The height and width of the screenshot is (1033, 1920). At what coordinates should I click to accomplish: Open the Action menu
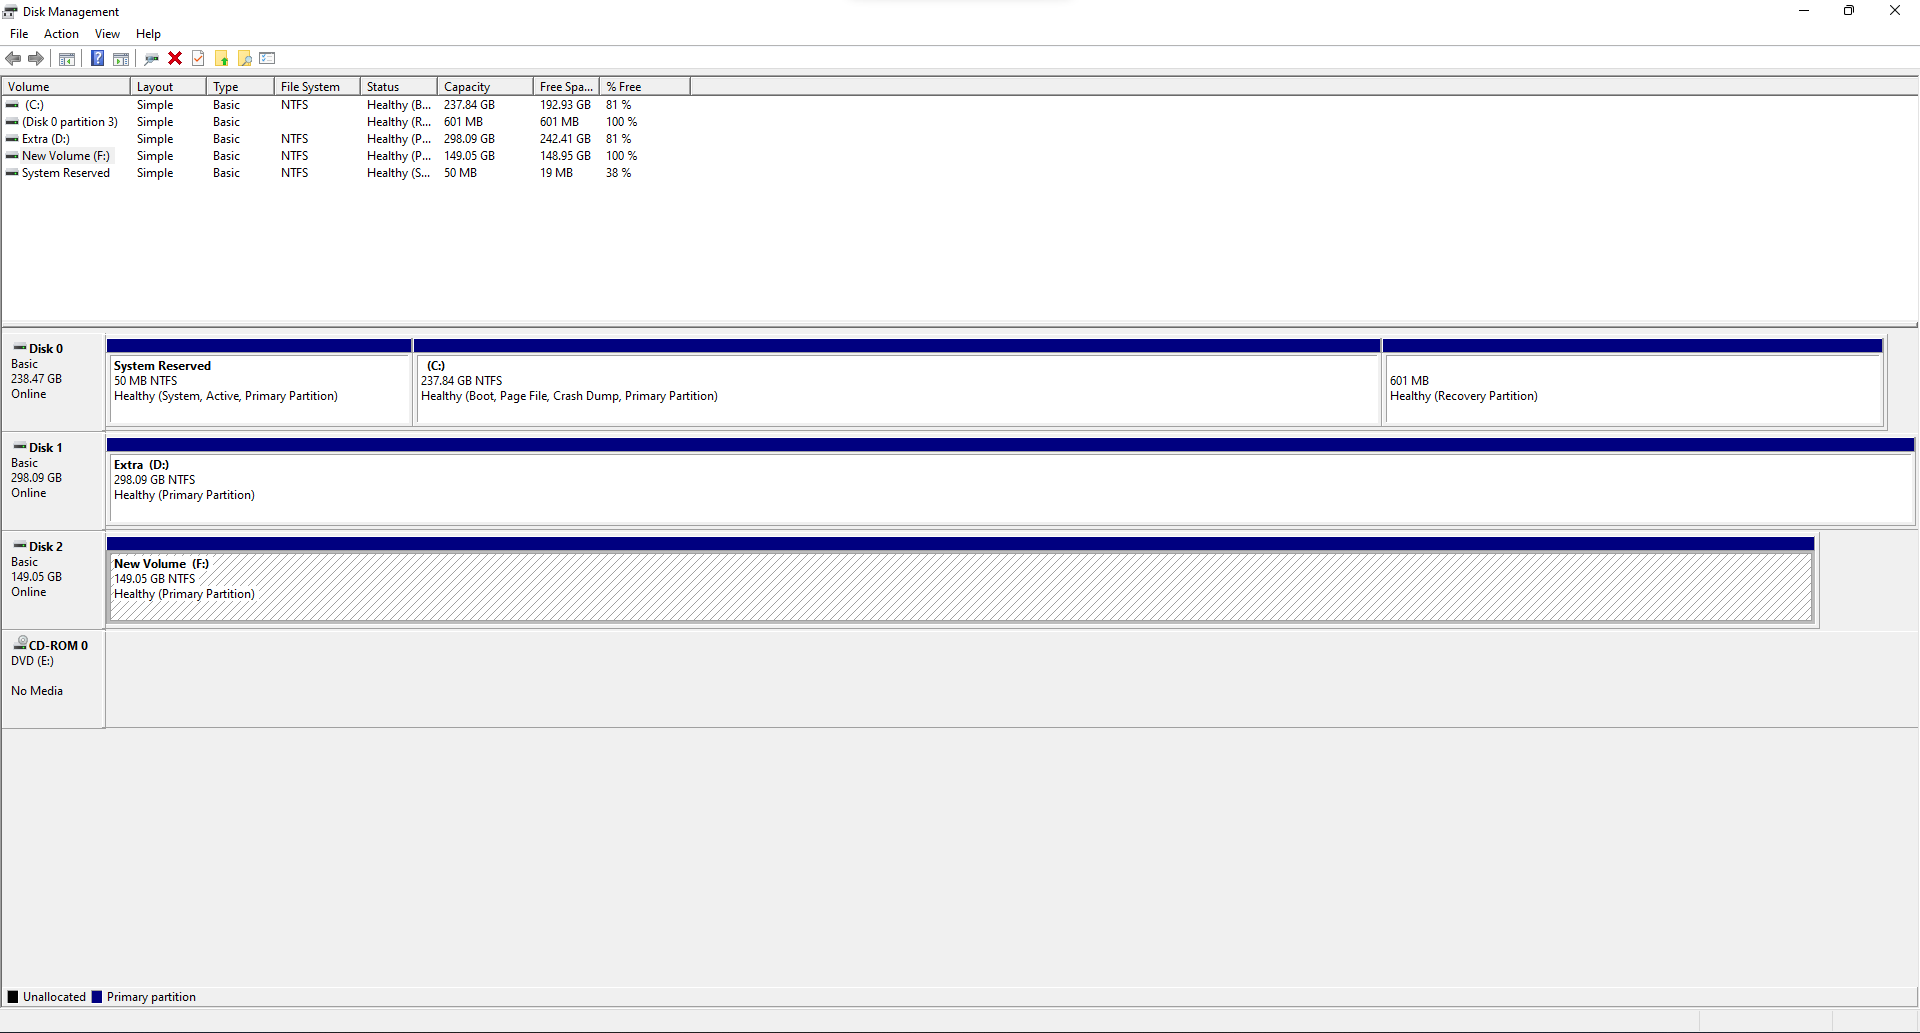(x=61, y=33)
